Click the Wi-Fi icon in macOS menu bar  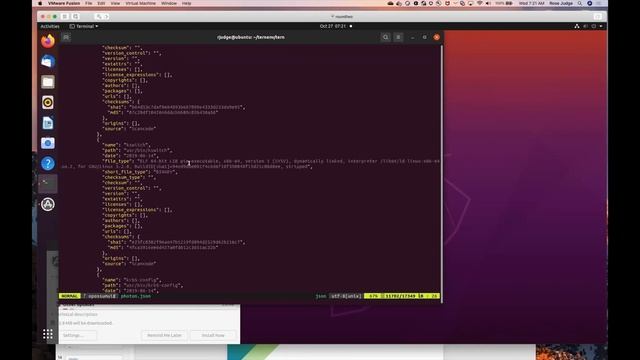(x=480, y=3)
